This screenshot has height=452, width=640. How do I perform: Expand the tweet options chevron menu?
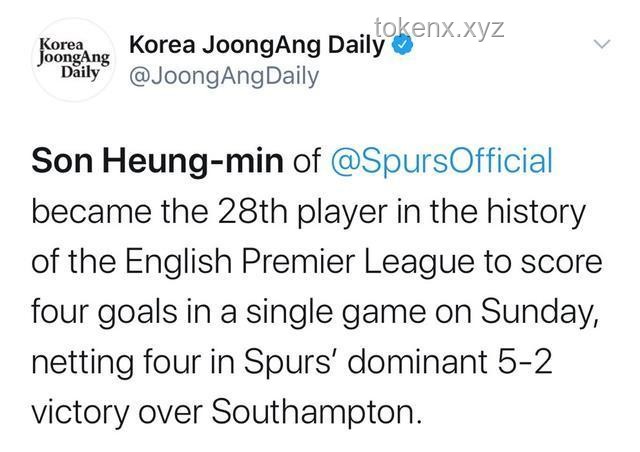(x=602, y=43)
